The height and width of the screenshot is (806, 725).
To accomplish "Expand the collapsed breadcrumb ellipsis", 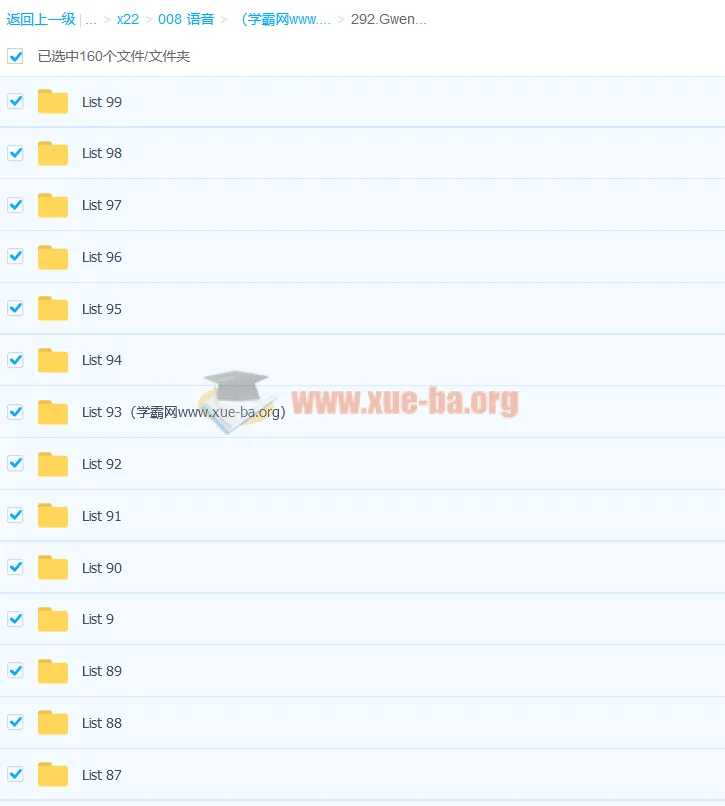I will [91, 19].
